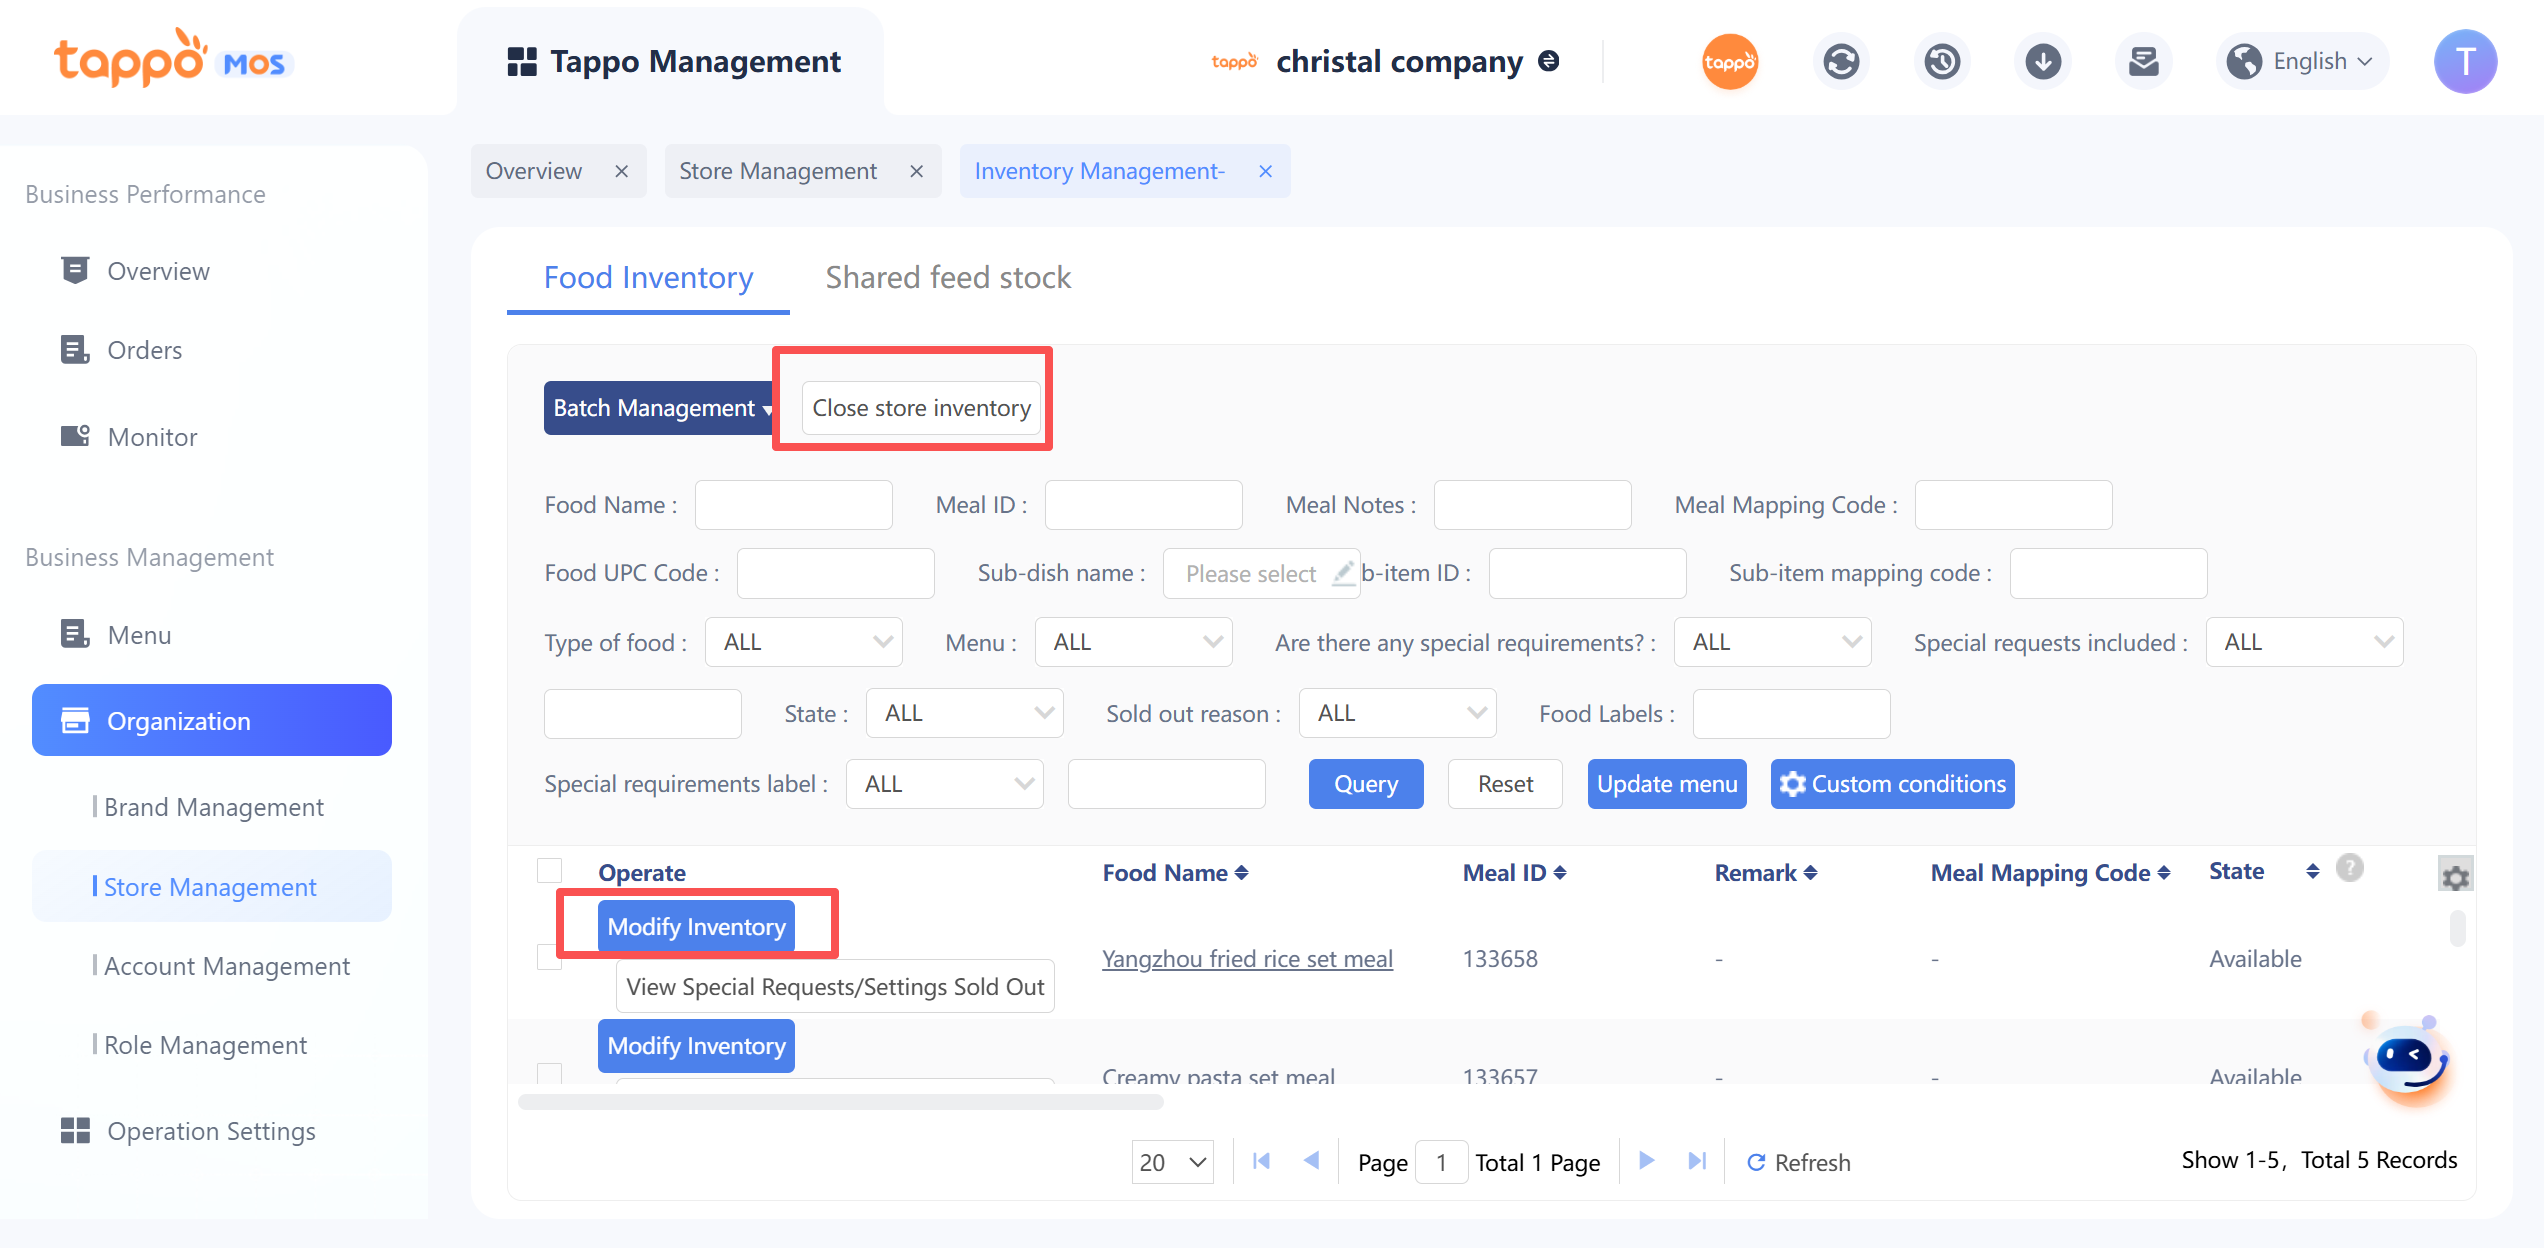Click the table column settings gear
Viewport: 2544px width, 1248px height.
point(2456,877)
